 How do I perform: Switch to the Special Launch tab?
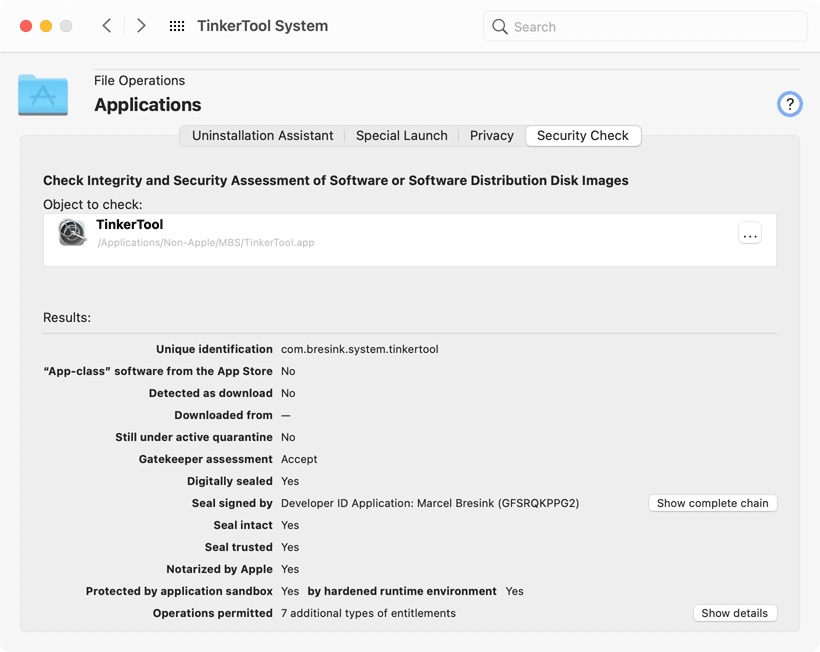pos(402,135)
